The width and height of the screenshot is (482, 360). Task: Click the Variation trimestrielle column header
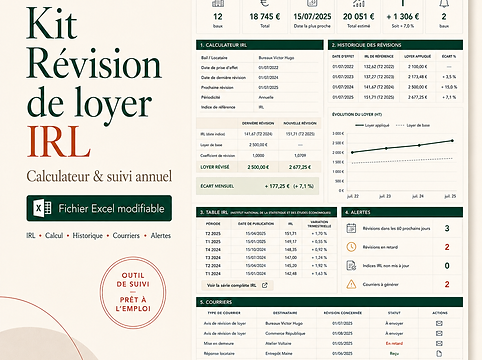pos(319,224)
